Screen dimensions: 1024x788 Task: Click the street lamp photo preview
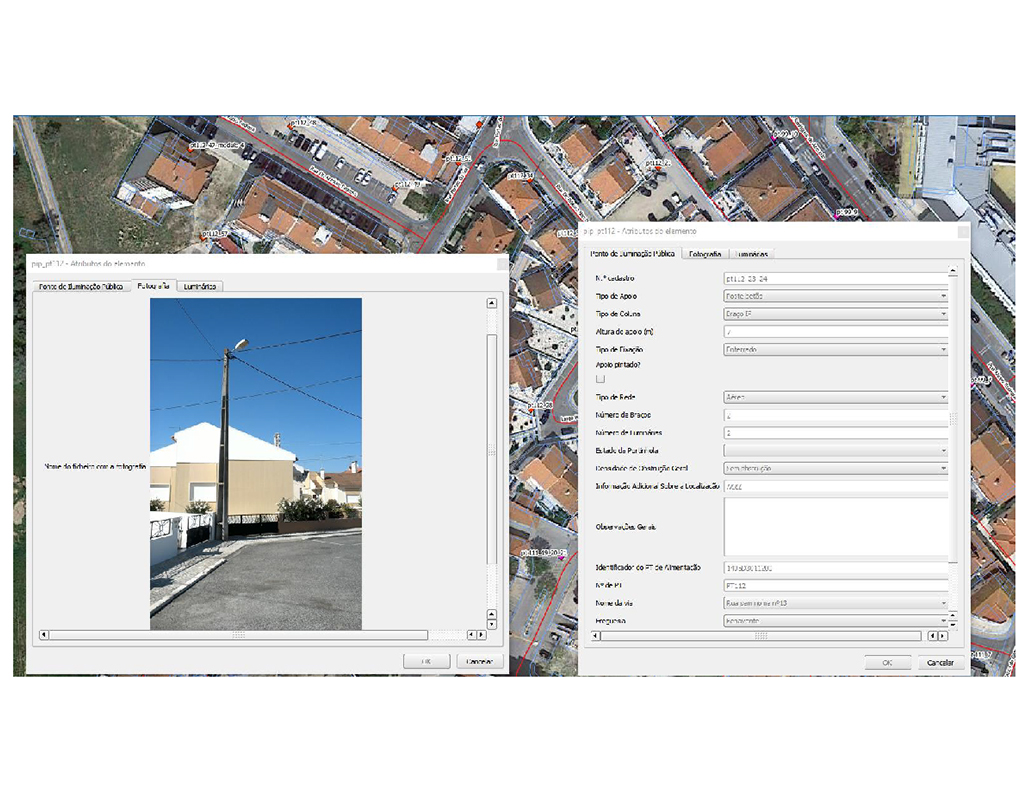pos(256,464)
